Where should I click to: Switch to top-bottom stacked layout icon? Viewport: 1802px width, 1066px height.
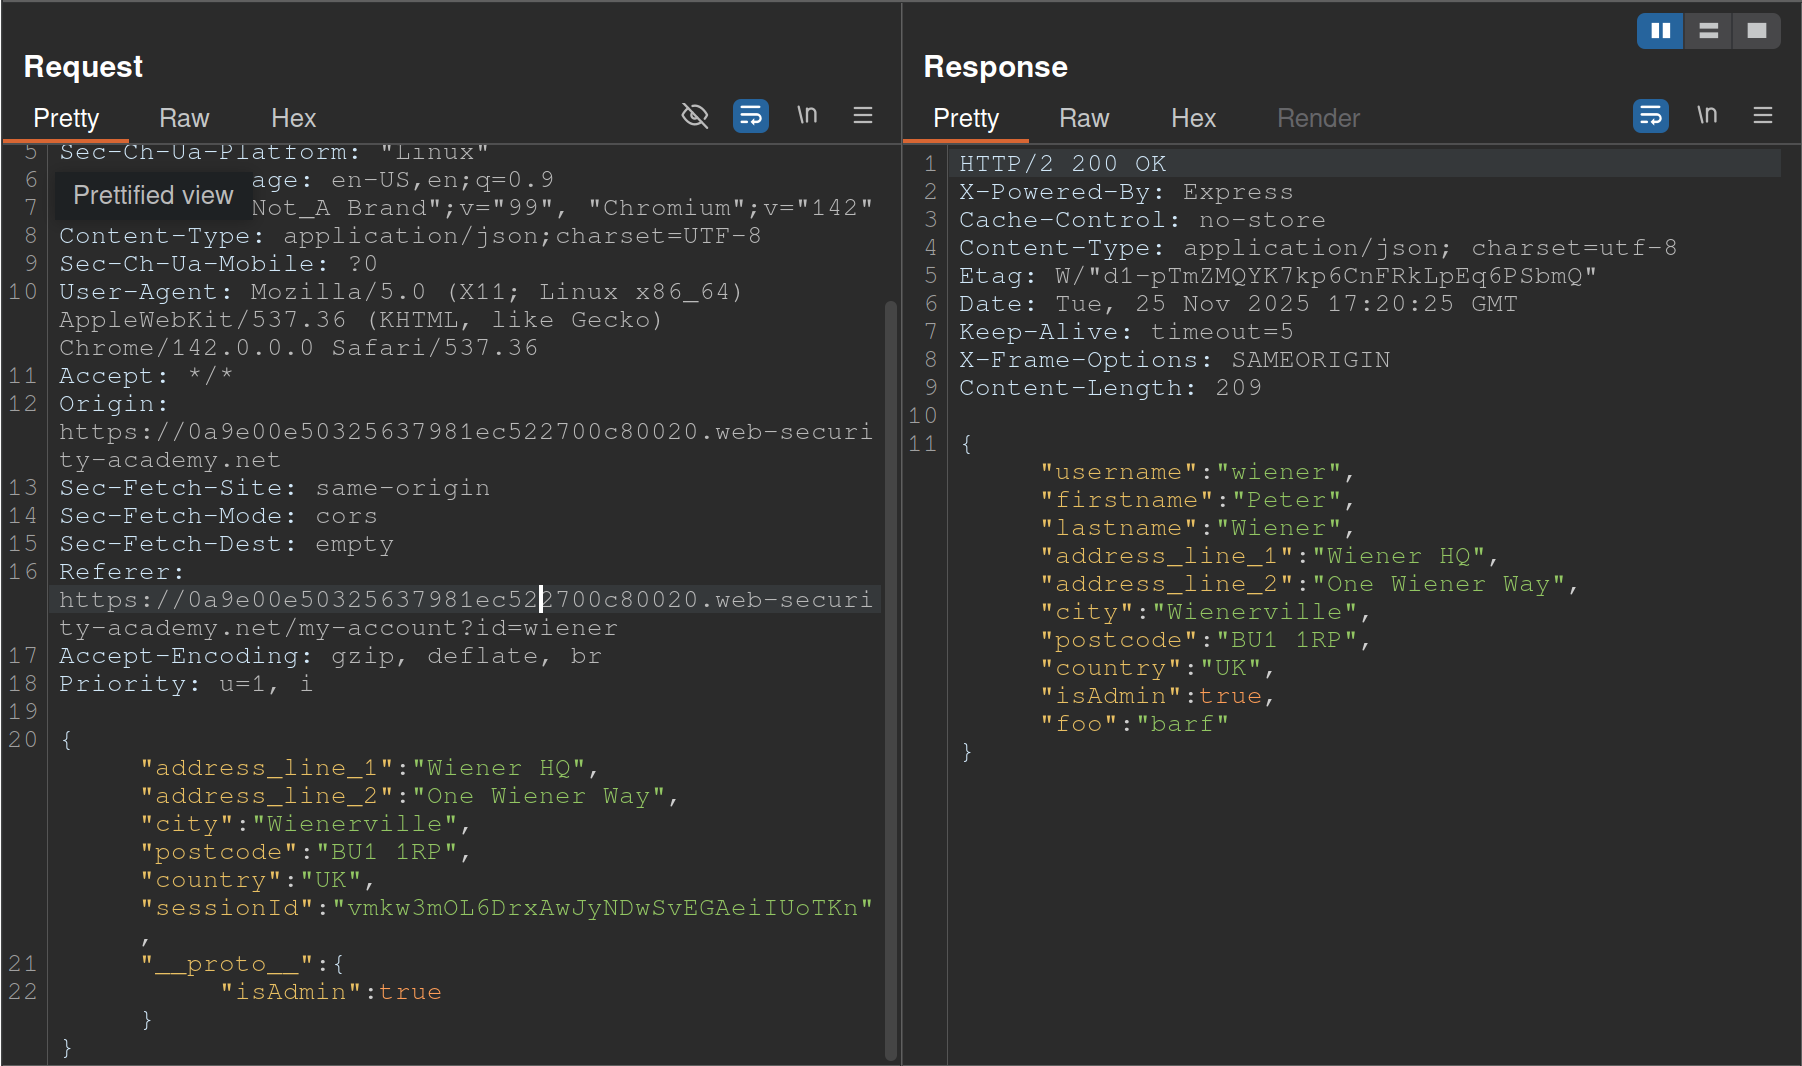[x=1708, y=31]
